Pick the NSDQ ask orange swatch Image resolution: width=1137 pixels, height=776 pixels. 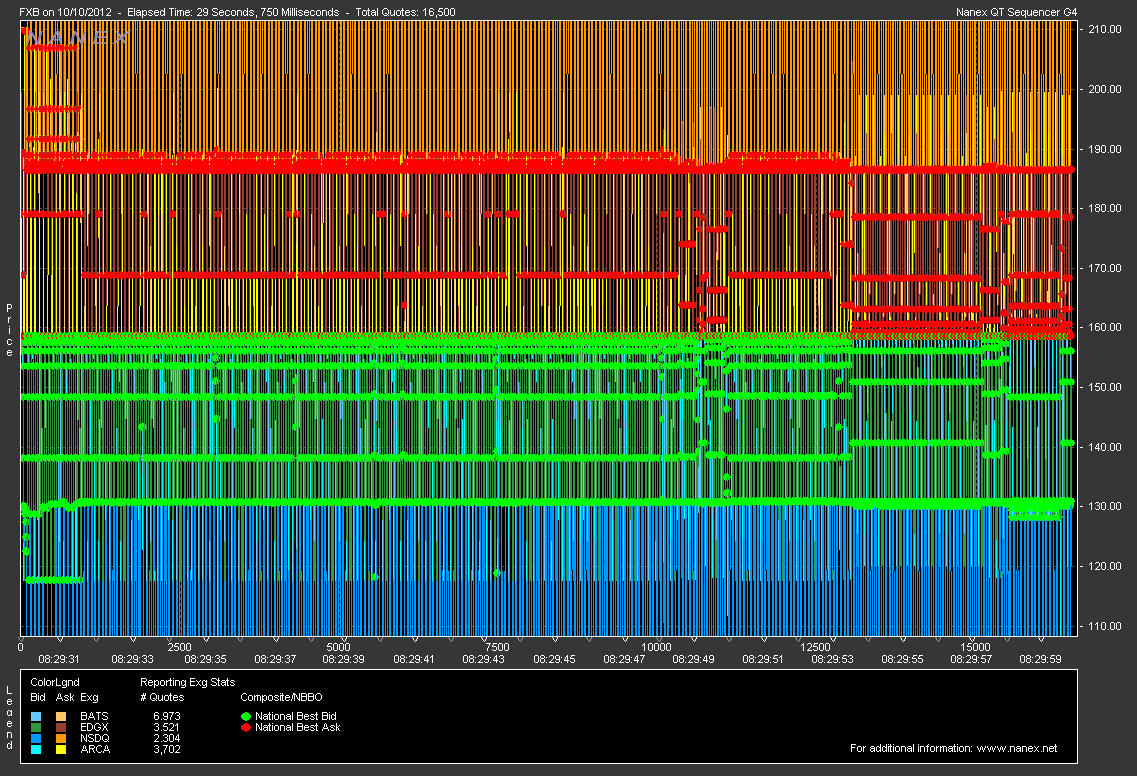[x=61, y=738]
